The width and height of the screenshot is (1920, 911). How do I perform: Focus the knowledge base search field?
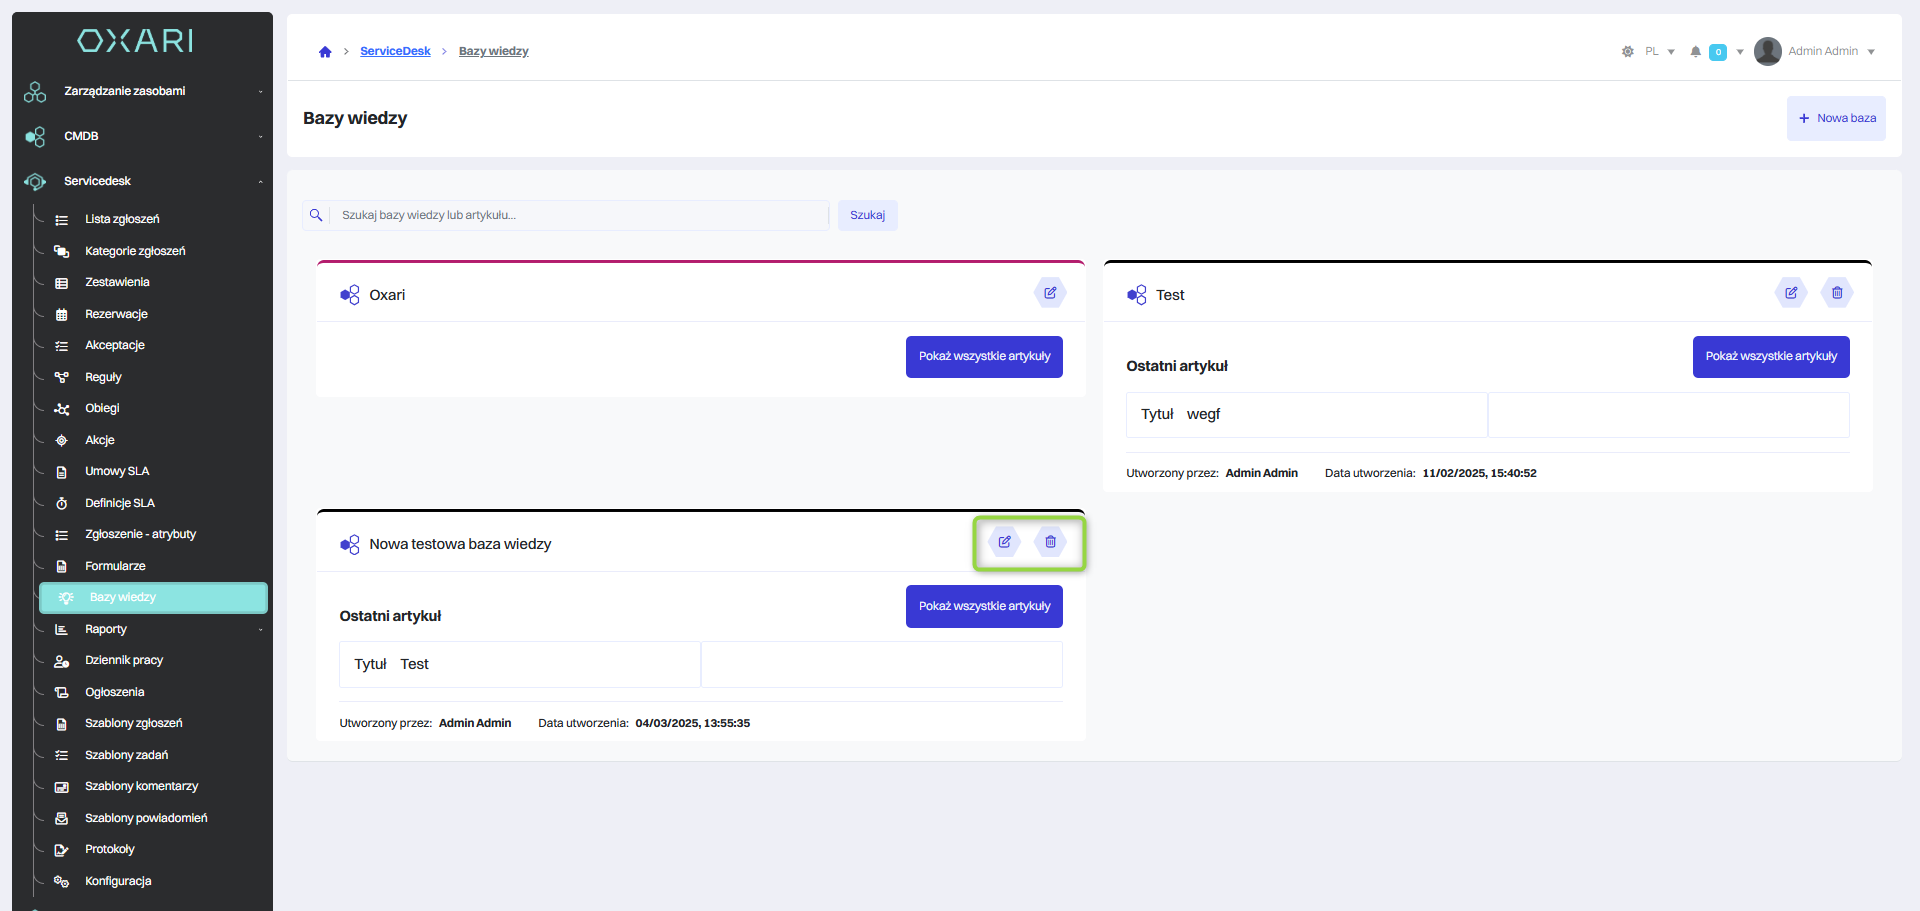(x=580, y=215)
